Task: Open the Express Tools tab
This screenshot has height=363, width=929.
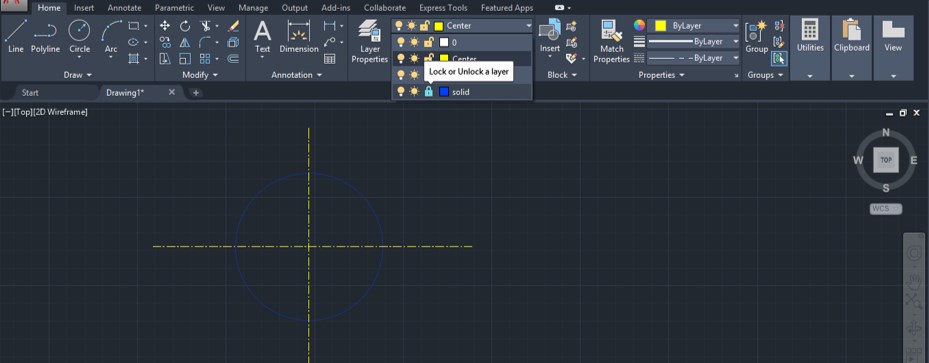Action: coord(443,8)
